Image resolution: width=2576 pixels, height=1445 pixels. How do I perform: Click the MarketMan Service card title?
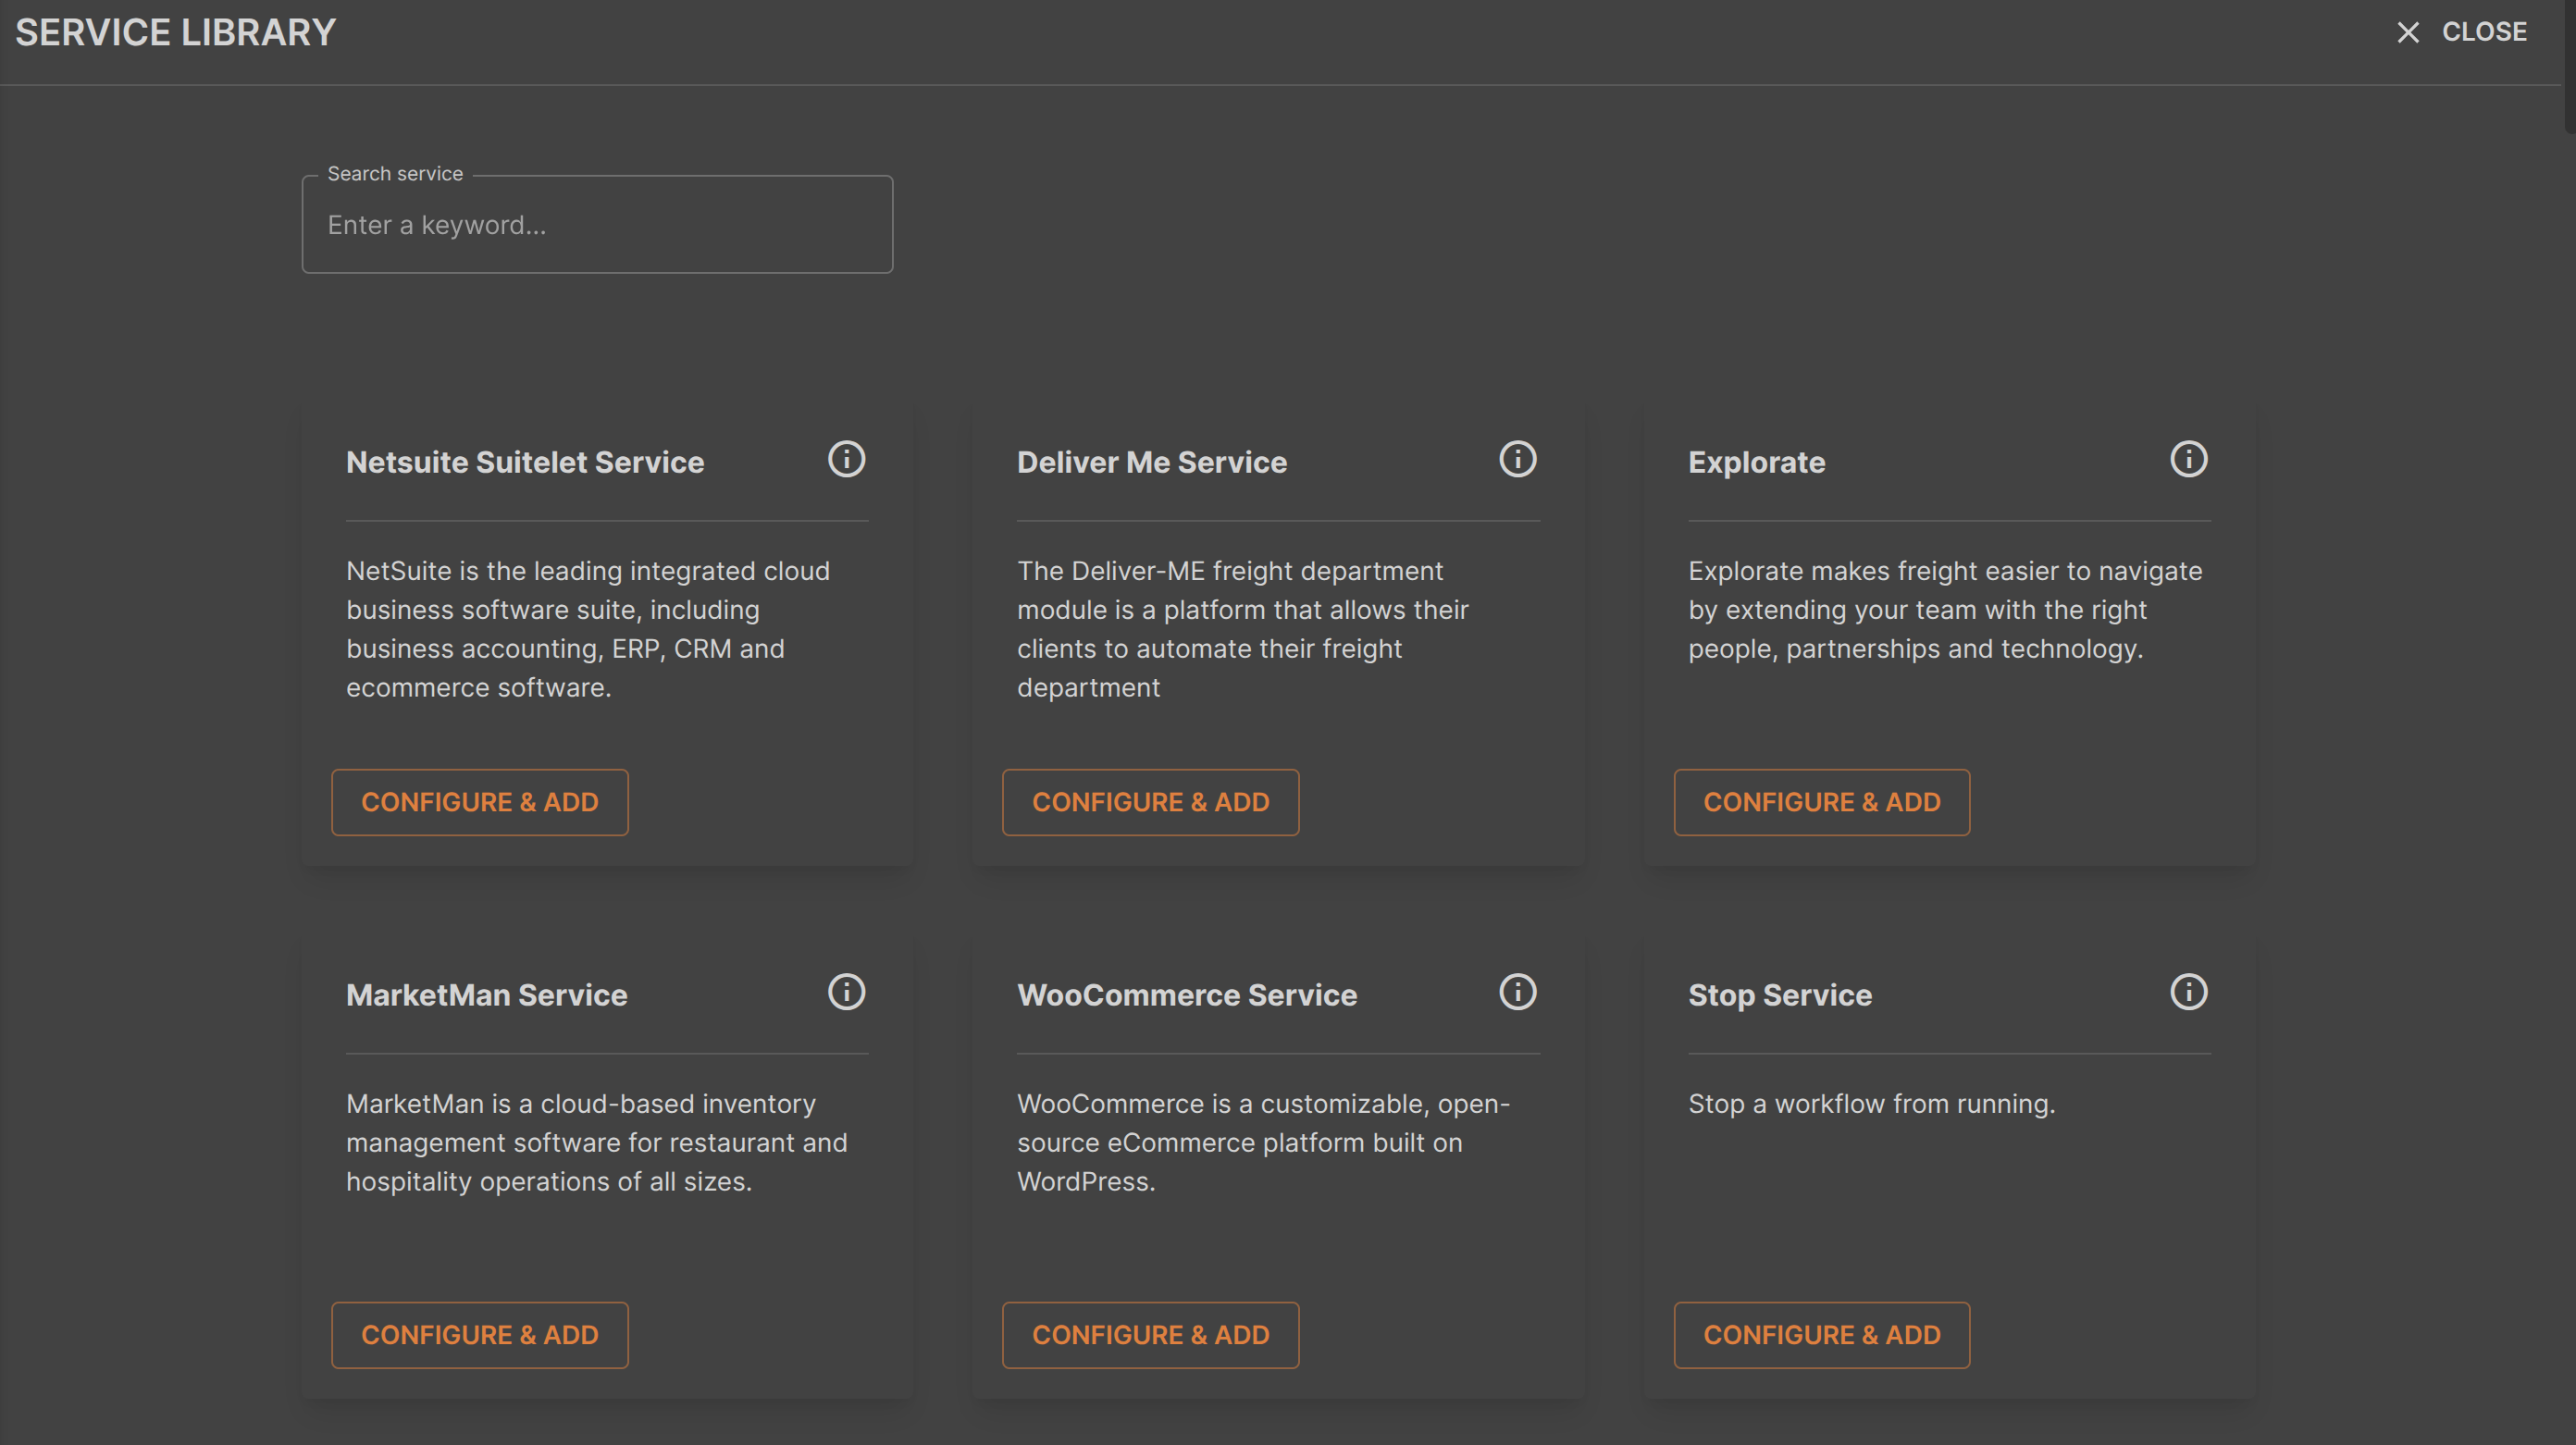[487, 995]
